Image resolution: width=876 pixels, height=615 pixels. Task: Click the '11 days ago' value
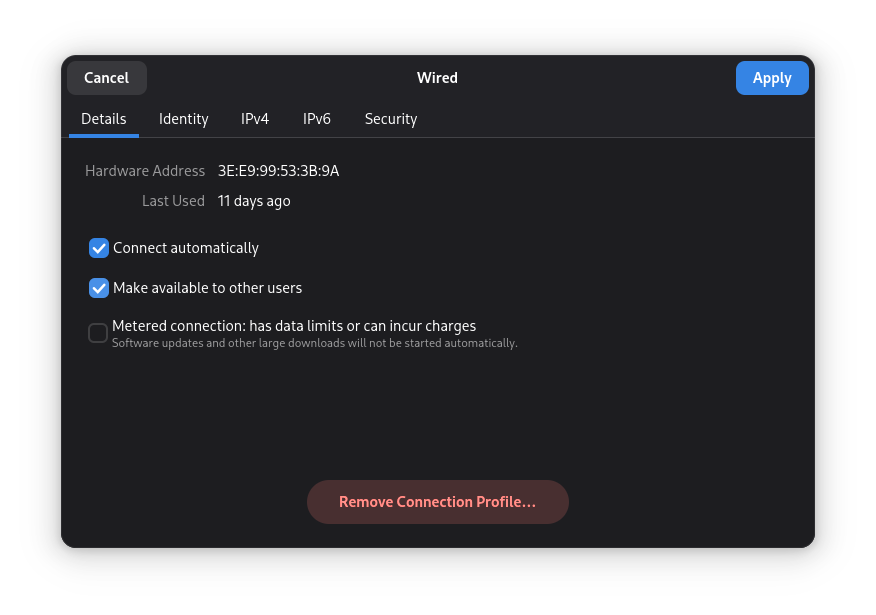[x=254, y=201]
